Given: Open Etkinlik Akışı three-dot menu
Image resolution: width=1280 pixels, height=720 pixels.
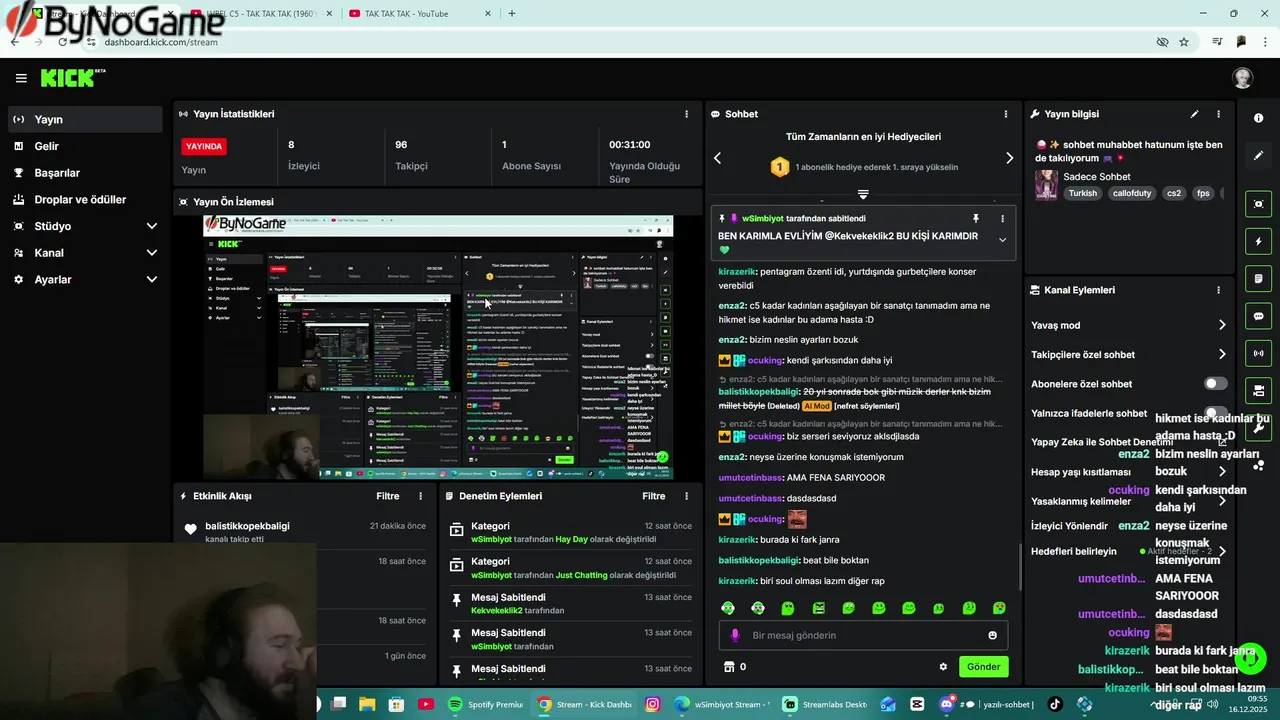Looking at the screenshot, I should click(x=420, y=496).
